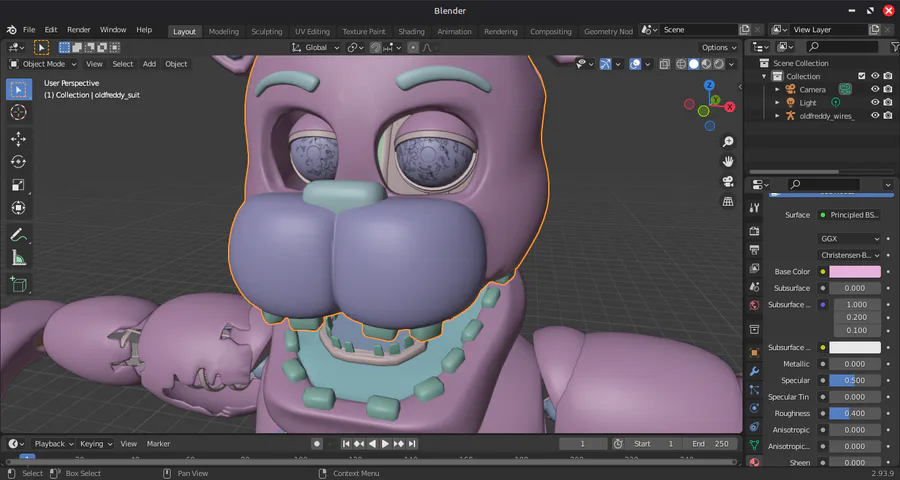This screenshot has width=900, height=480.
Task: Hide the Light object in the outliner
Action: pos(875,102)
